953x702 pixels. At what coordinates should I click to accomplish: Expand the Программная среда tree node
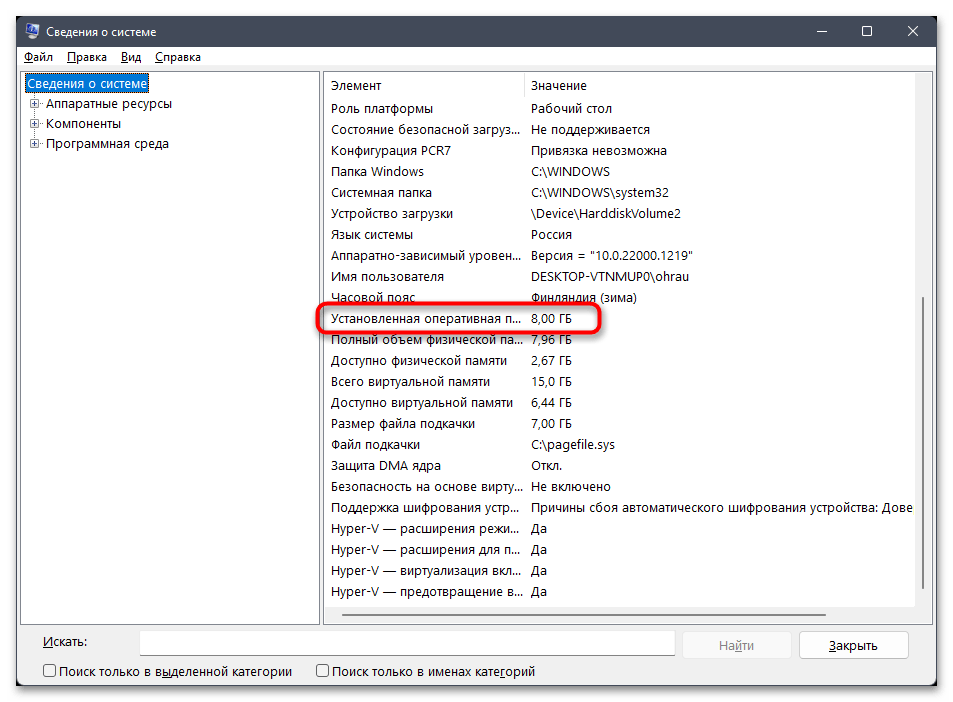35,144
